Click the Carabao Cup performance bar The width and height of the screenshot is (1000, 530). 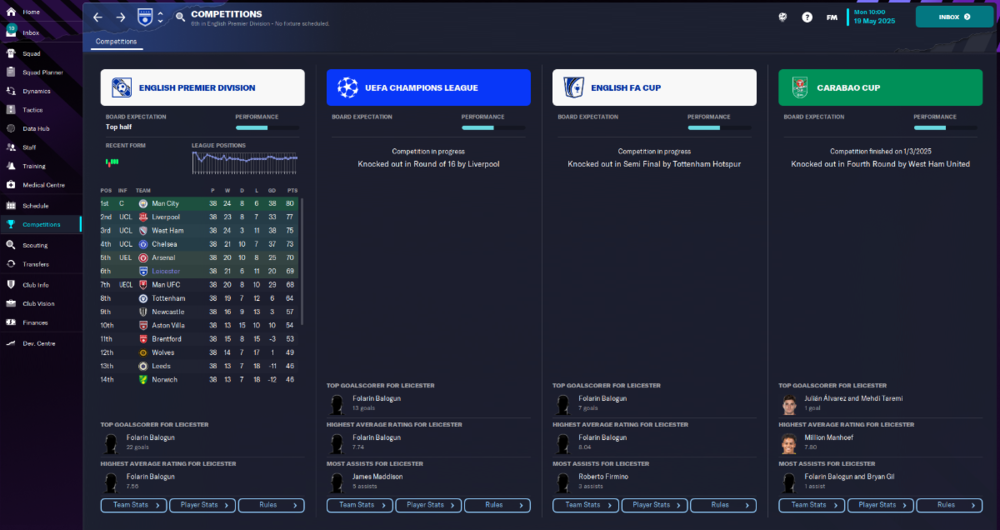tap(945, 128)
